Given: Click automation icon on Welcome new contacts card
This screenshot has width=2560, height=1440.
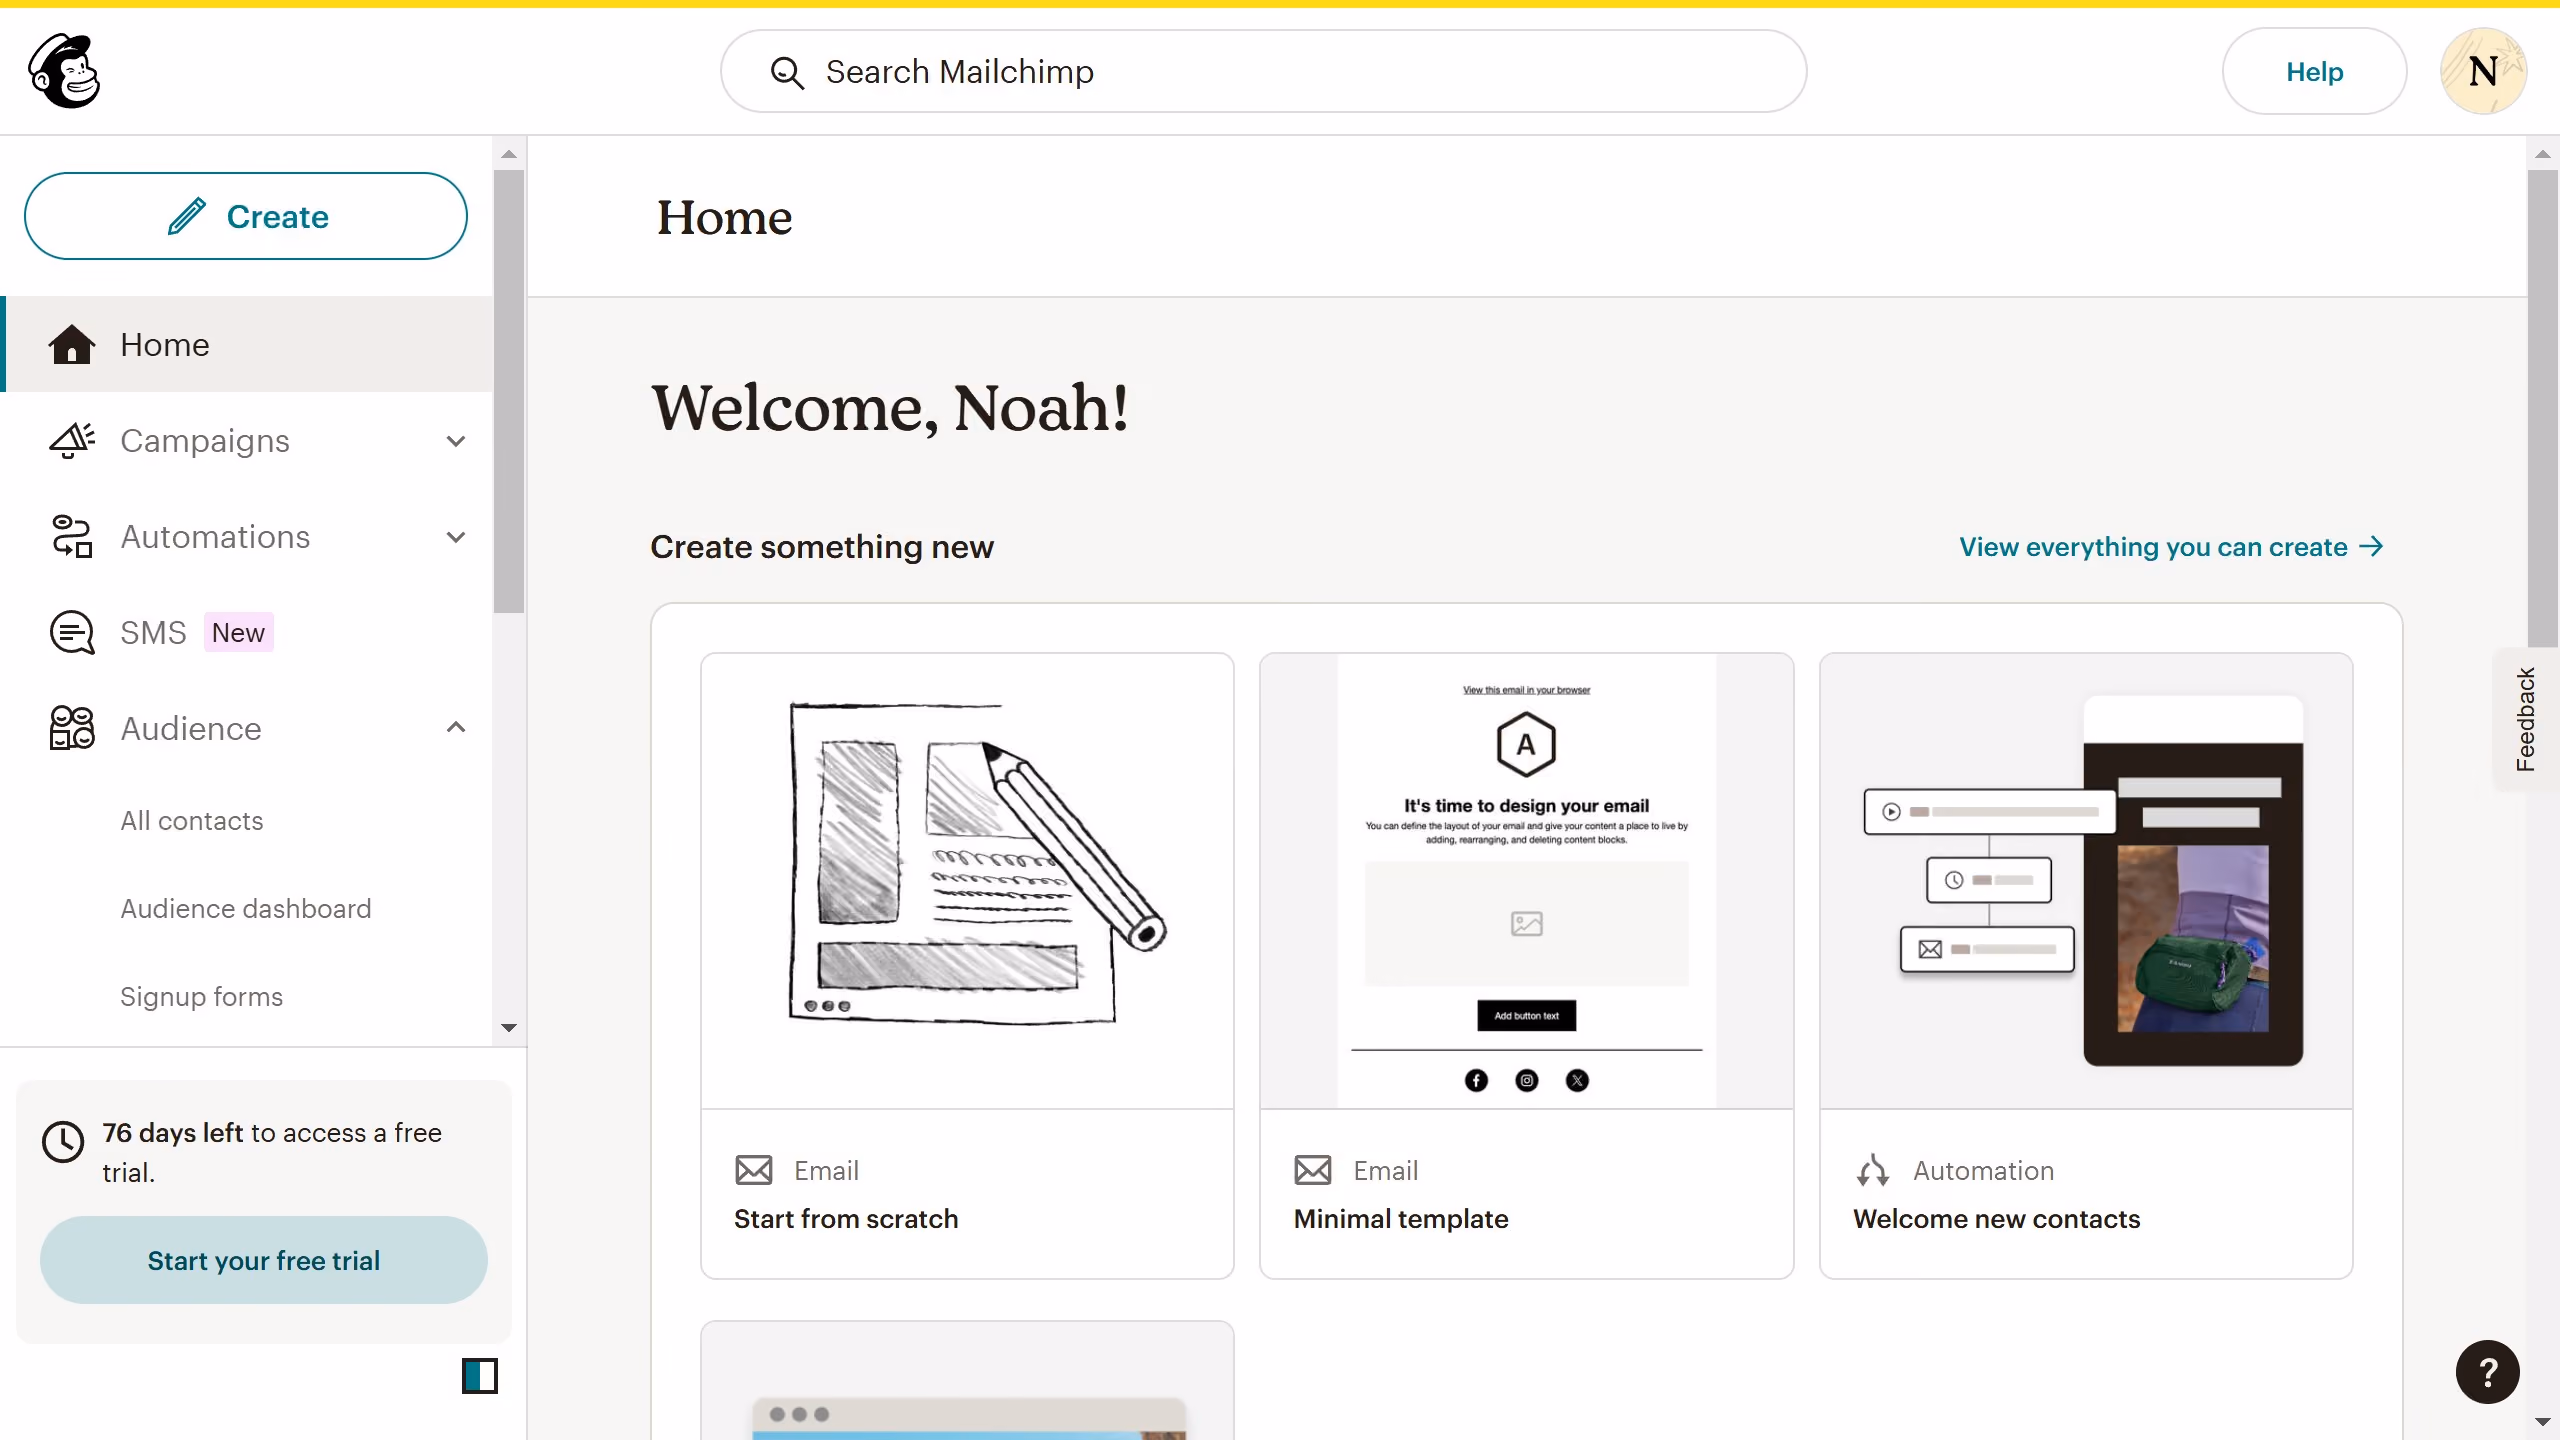Looking at the screenshot, I should click(x=1873, y=1170).
